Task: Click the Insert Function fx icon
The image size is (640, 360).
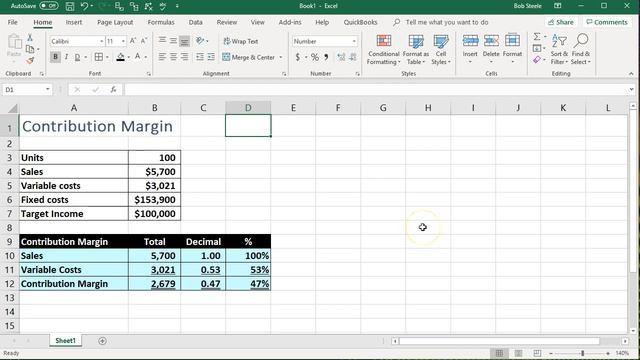Action: (113, 89)
